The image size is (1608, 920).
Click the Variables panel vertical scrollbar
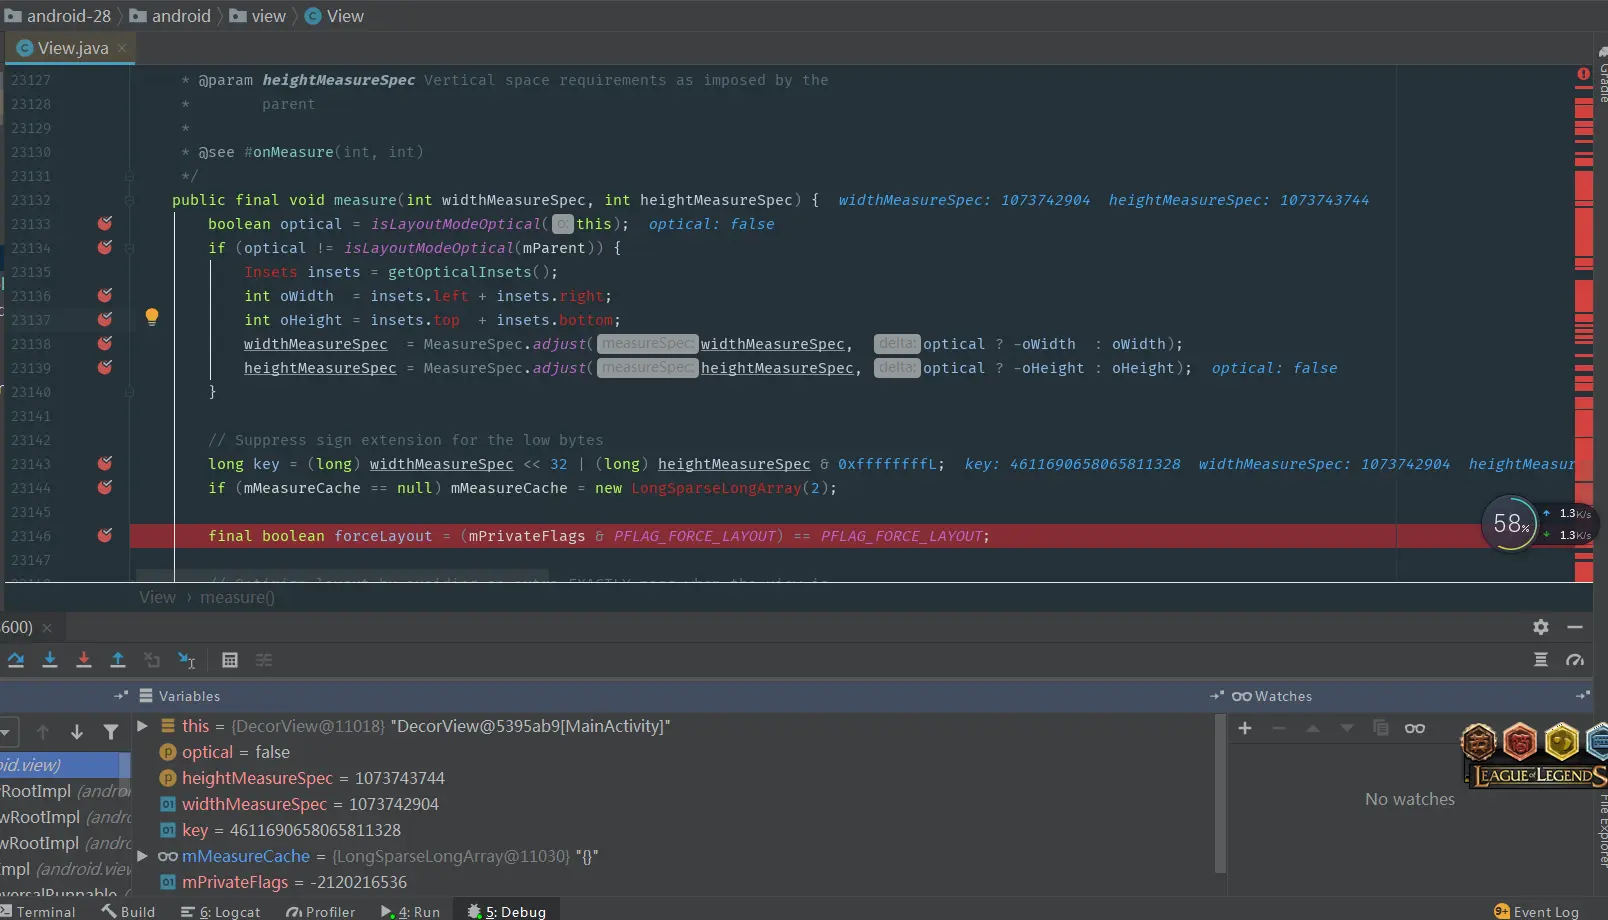tap(1220, 794)
